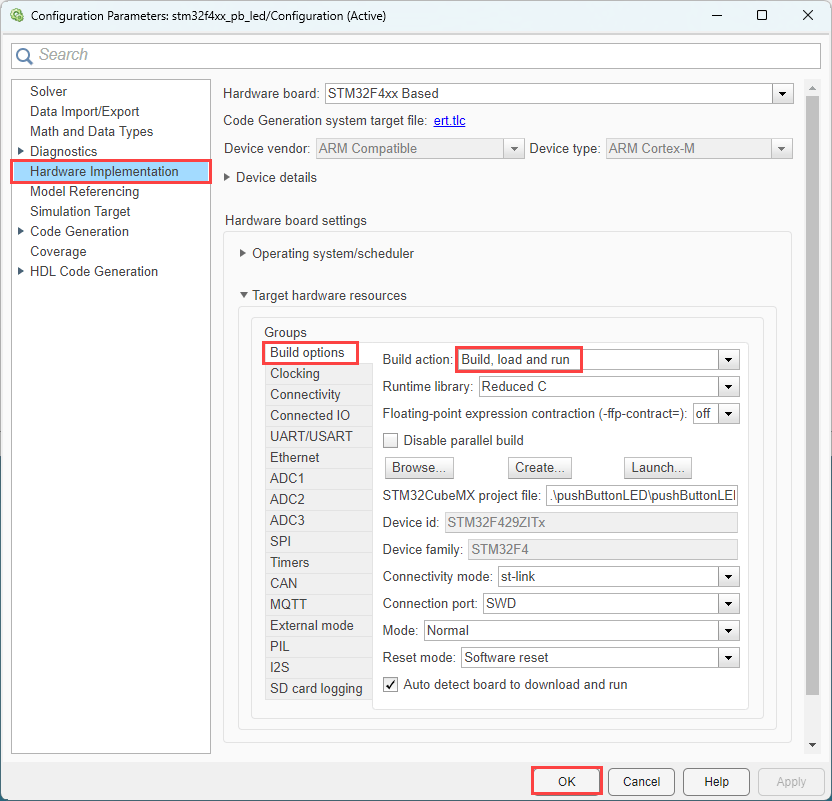Open the Runtime library dropdown
Viewport: 832px width, 801px height.
[729, 387]
